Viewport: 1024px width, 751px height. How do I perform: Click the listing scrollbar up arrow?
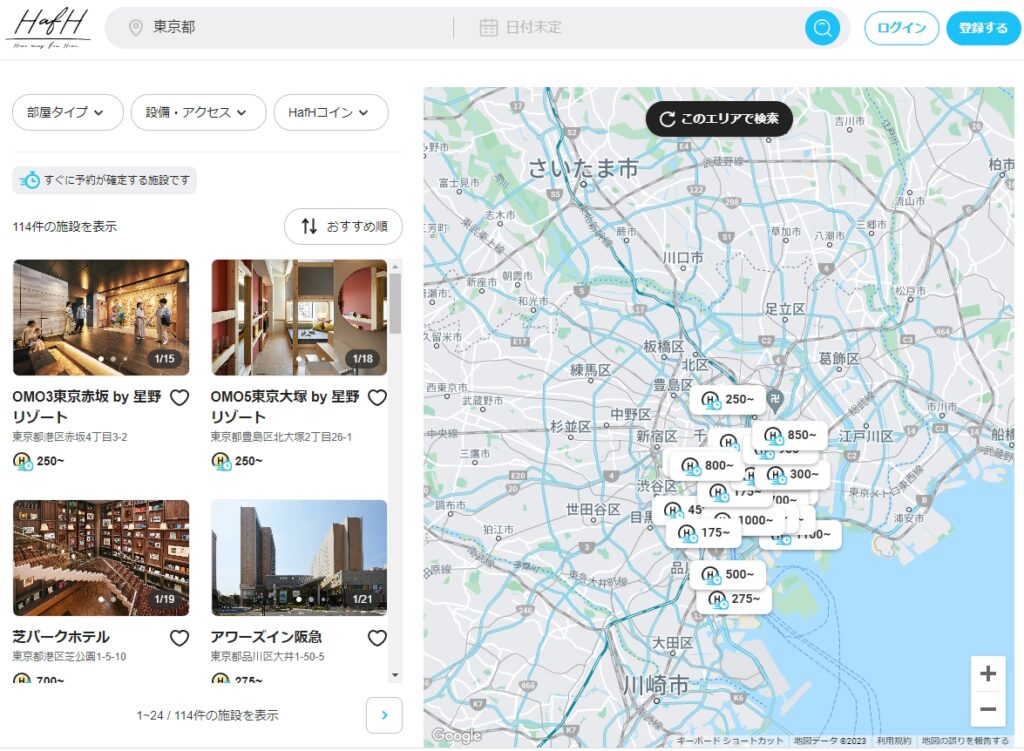tap(395, 265)
